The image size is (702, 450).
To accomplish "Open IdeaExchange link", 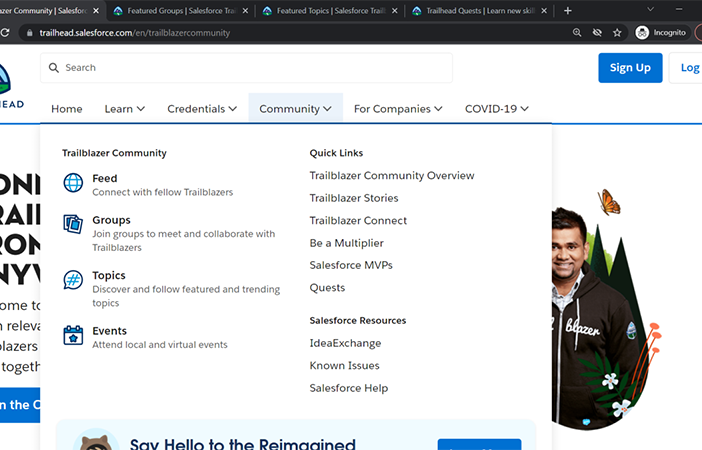I will coord(345,343).
